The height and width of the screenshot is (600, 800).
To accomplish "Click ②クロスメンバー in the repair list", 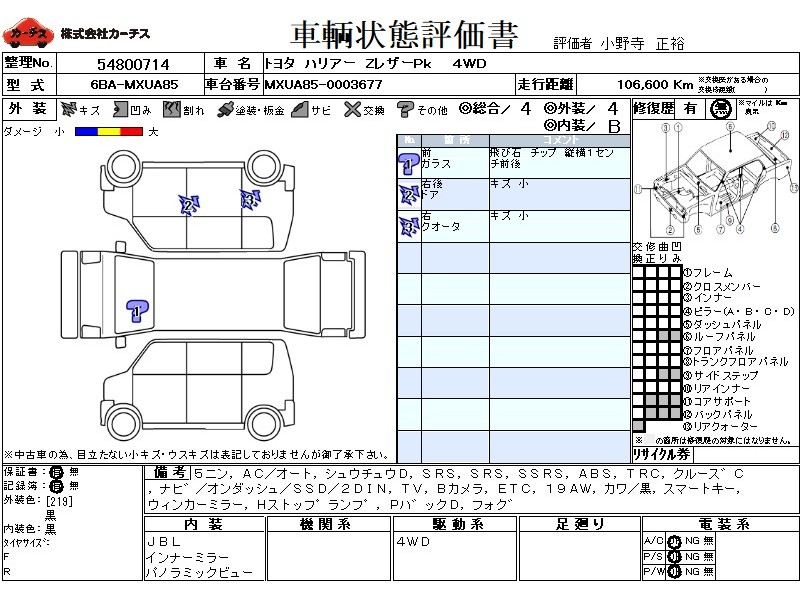I will [722, 287].
